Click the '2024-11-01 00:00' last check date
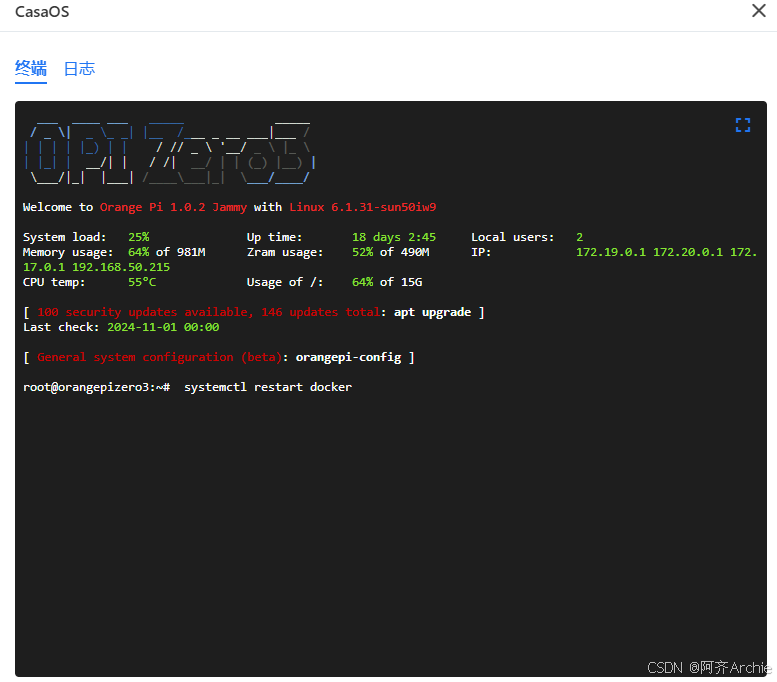The width and height of the screenshot is (777, 682). point(163,327)
